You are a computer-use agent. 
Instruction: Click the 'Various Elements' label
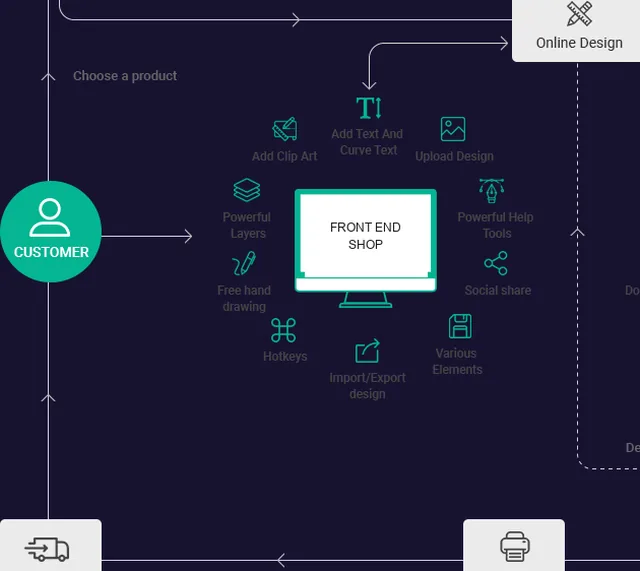457,361
